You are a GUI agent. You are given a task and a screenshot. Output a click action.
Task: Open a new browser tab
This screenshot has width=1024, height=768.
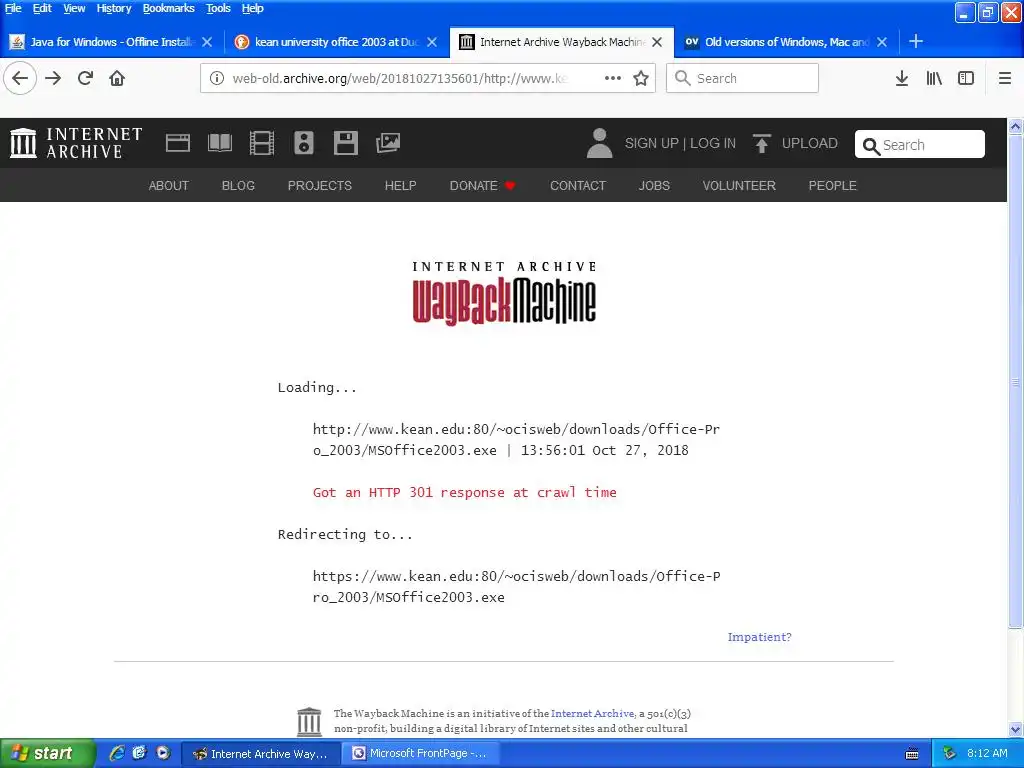(916, 41)
